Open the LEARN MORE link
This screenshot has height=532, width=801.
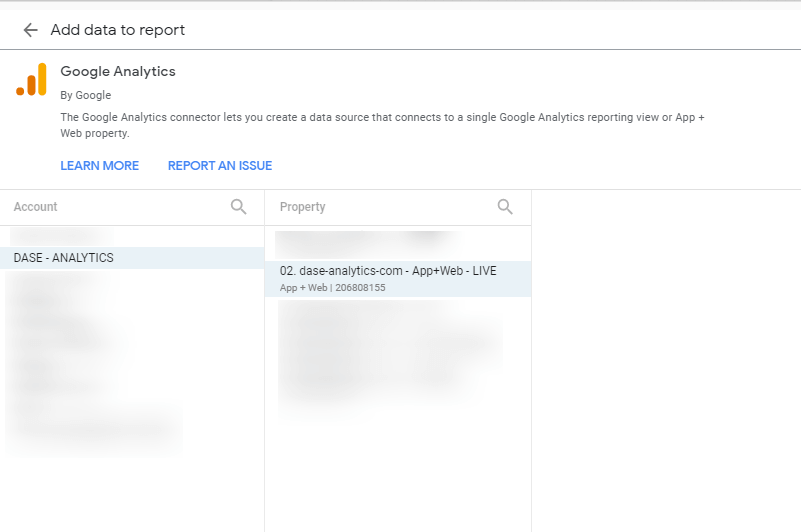point(100,166)
